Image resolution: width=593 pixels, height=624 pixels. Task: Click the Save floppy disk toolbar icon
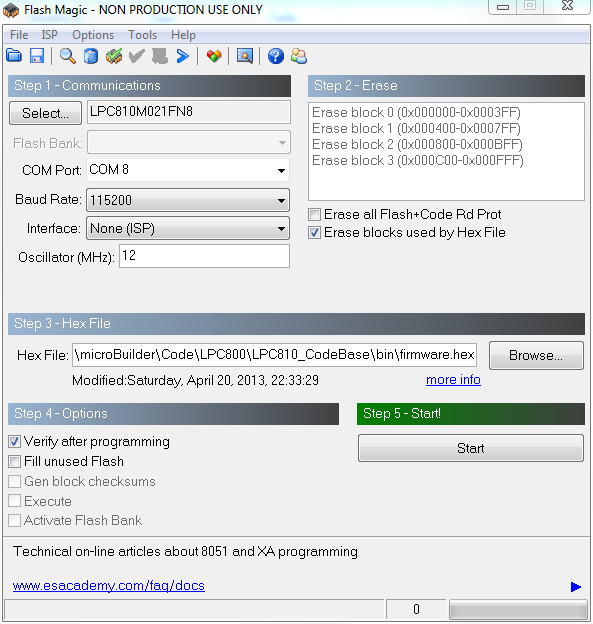pyautogui.click(x=37, y=56)
